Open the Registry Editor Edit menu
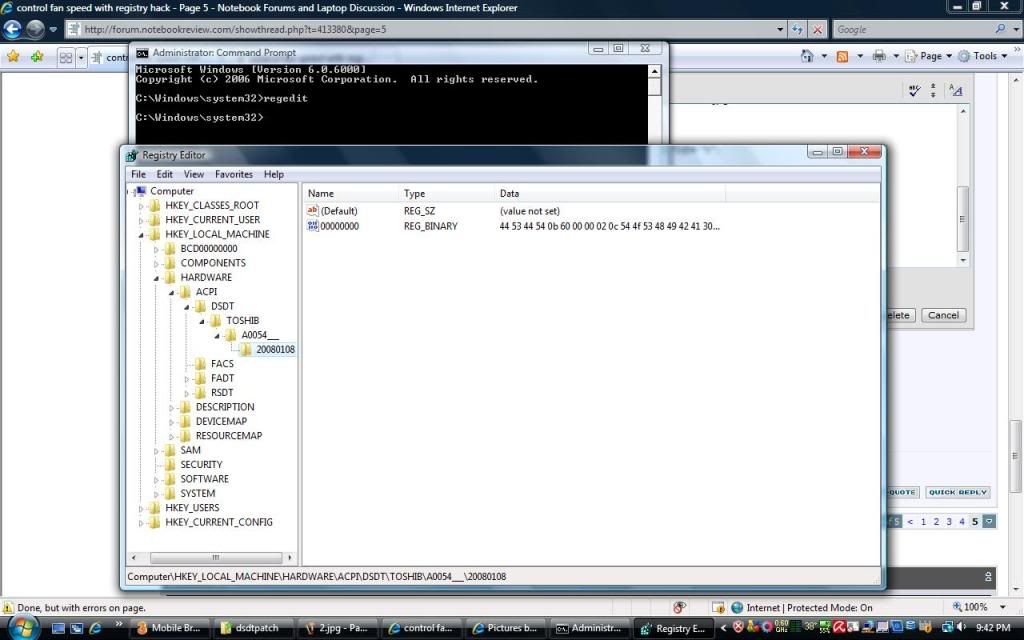Image resolution: width=1024 pixels, height=640 pixels. coord(165,174)
